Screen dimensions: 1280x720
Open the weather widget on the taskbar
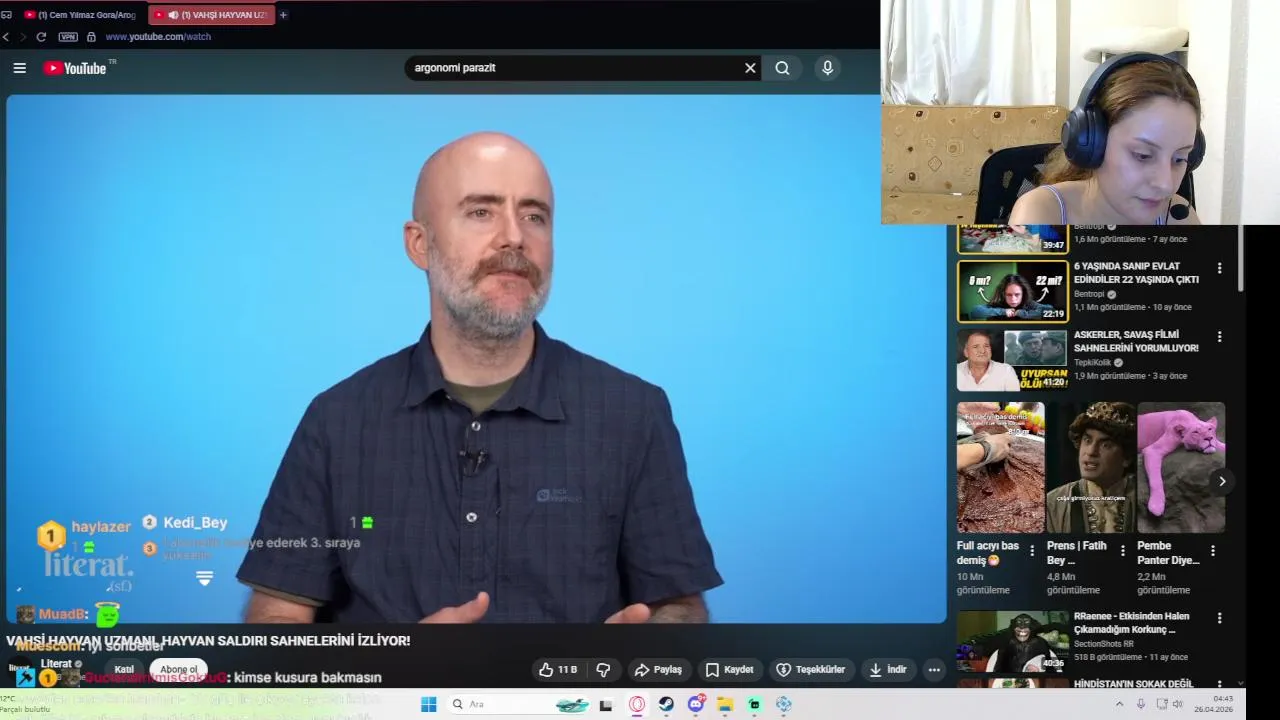pyautogui.click(x=25, y=704)
